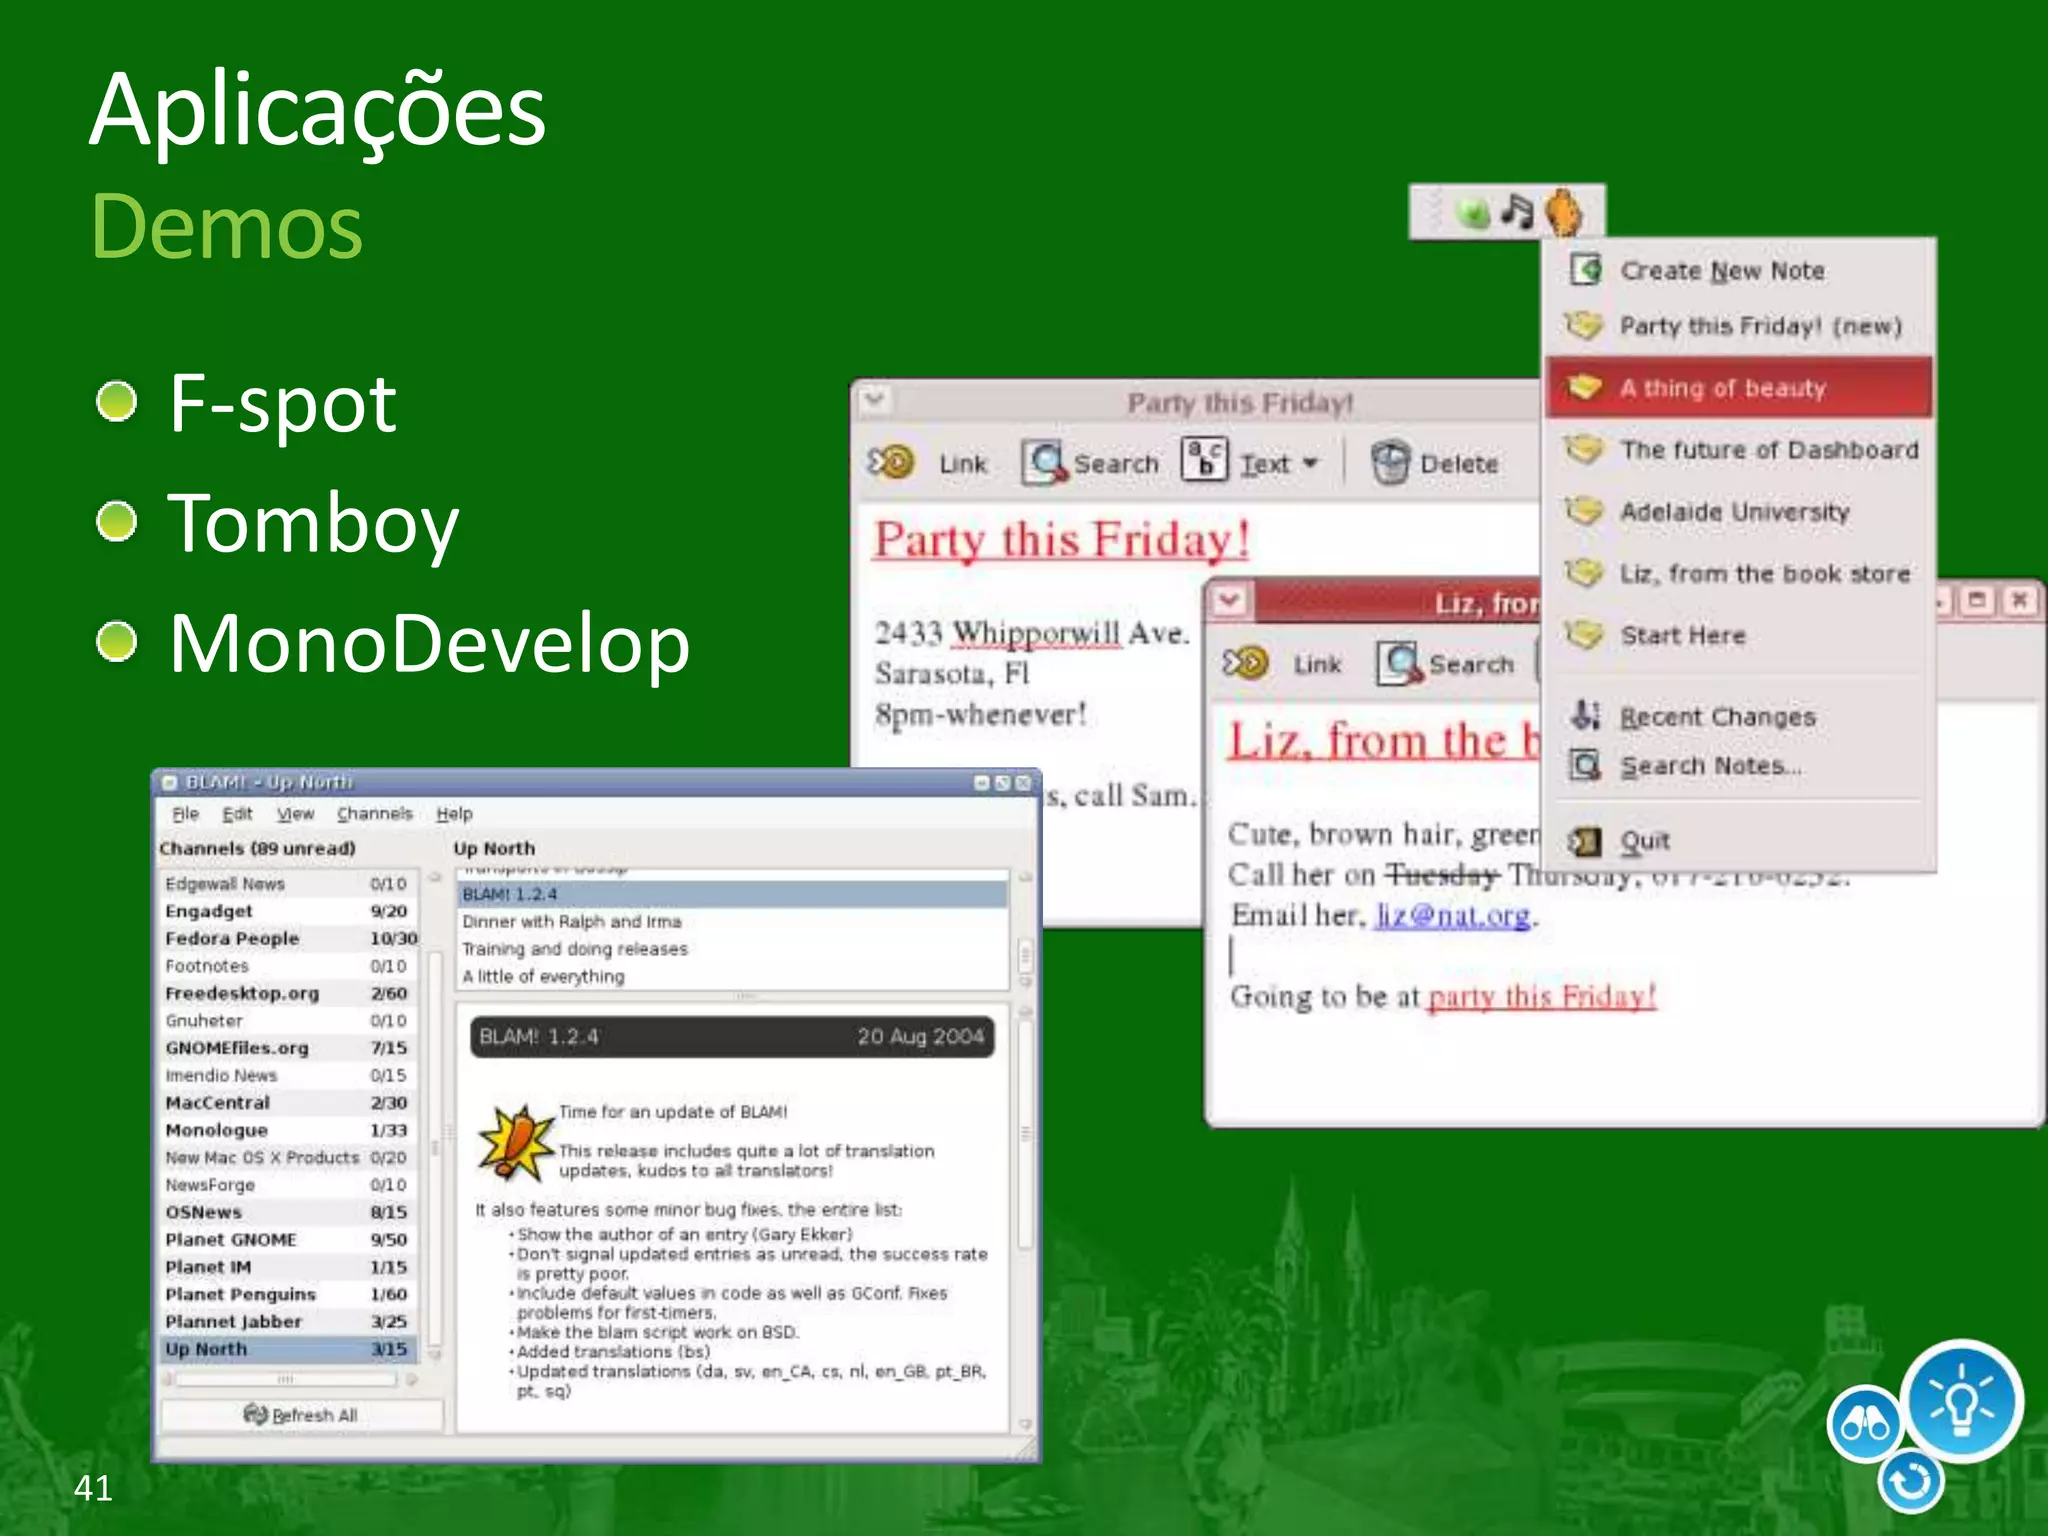Click the Delete trash icon in Party note
This screenshot has height=1536, width=2048.
(1390, 462)
